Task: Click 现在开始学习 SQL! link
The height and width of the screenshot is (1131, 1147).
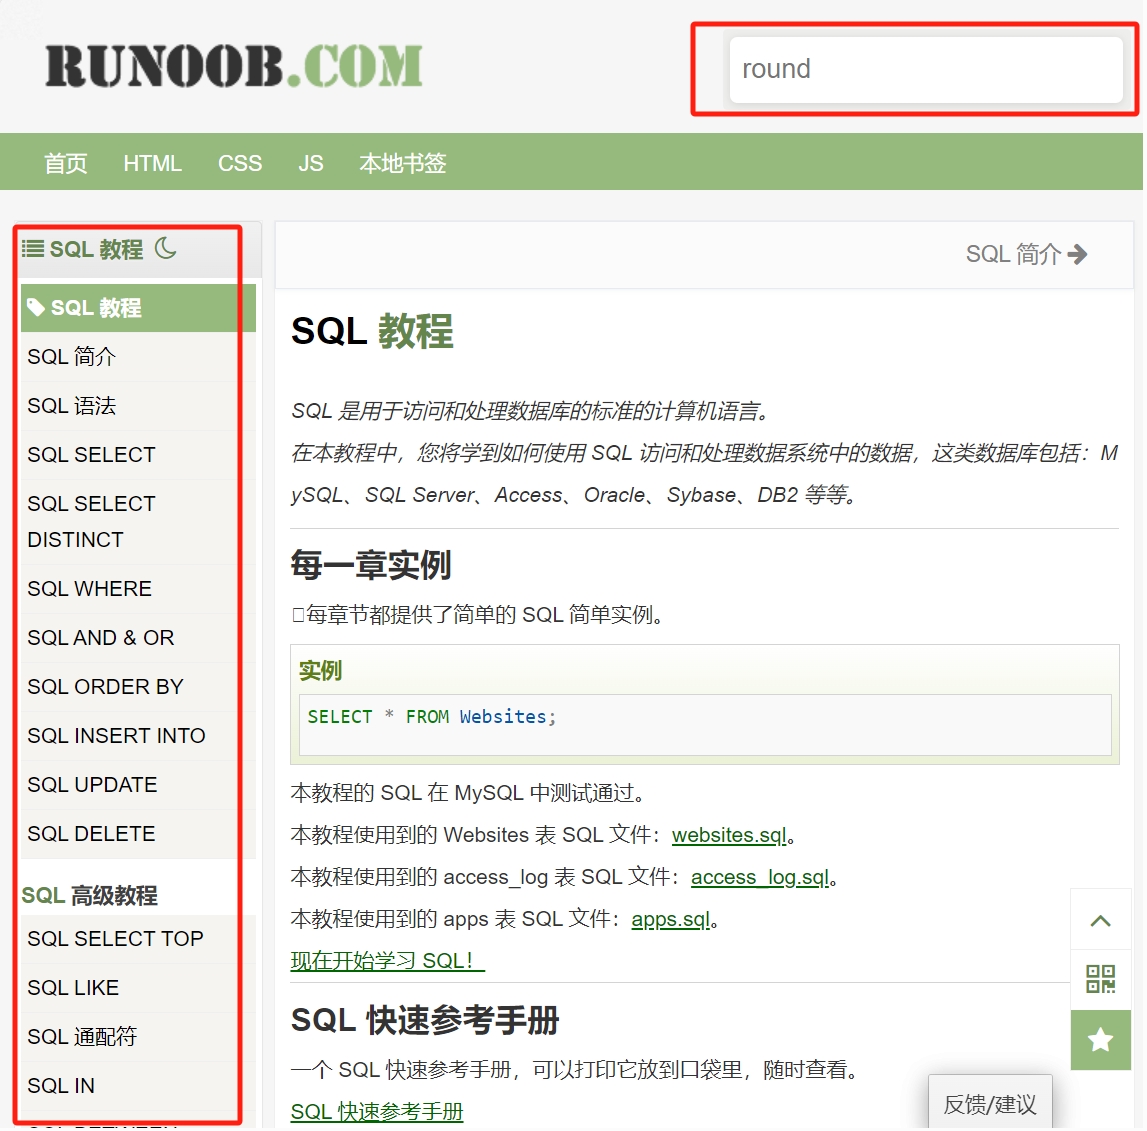Action: click(386, 961)
